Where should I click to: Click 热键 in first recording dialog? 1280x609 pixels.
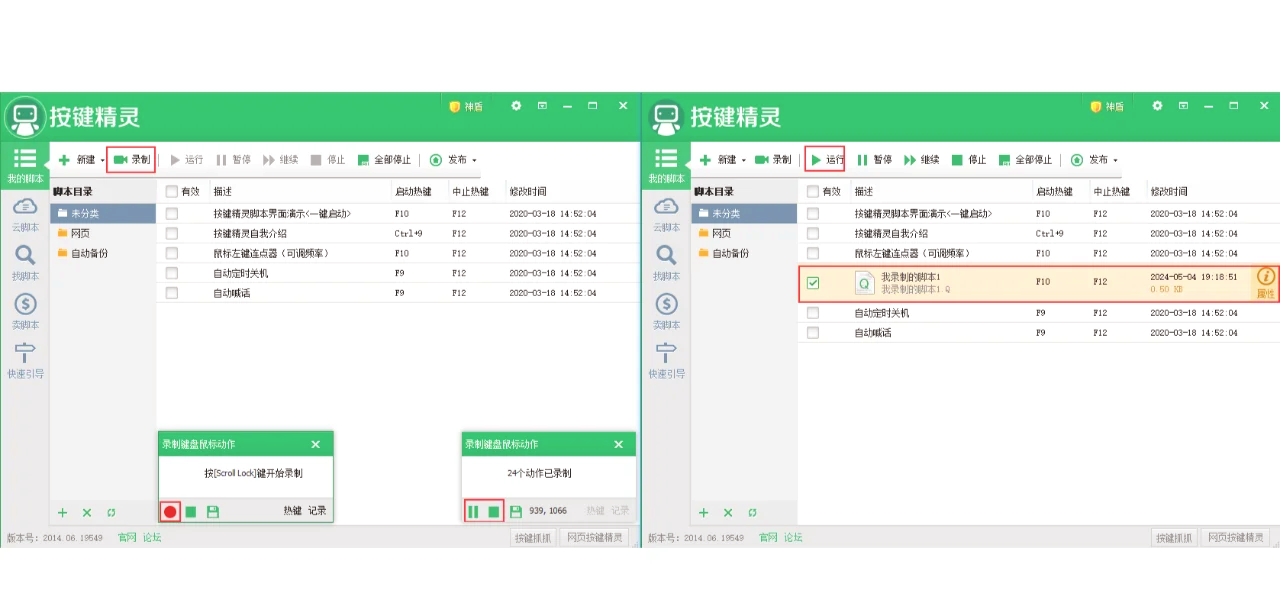click(x=292, y=511)
